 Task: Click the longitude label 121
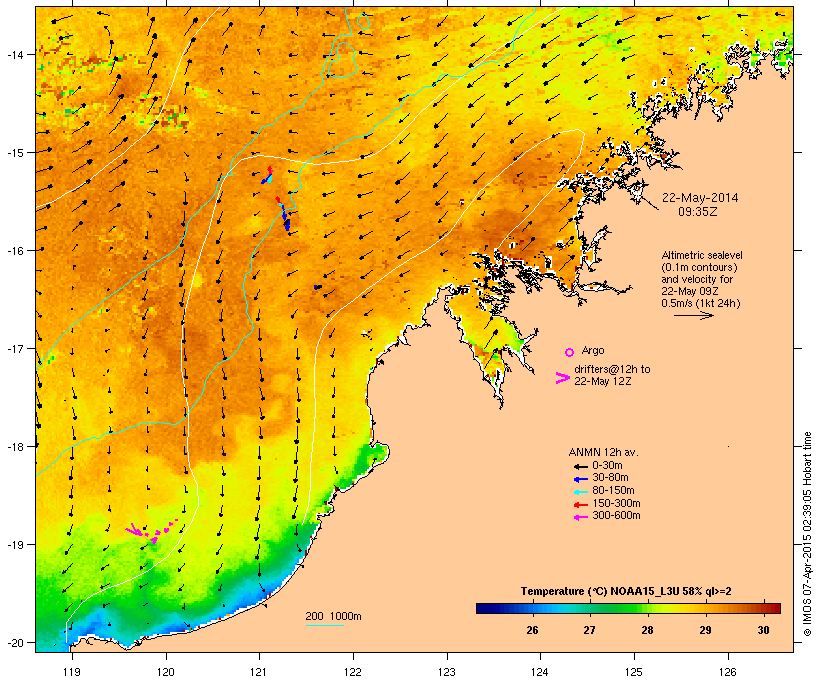tap(259, 672)
